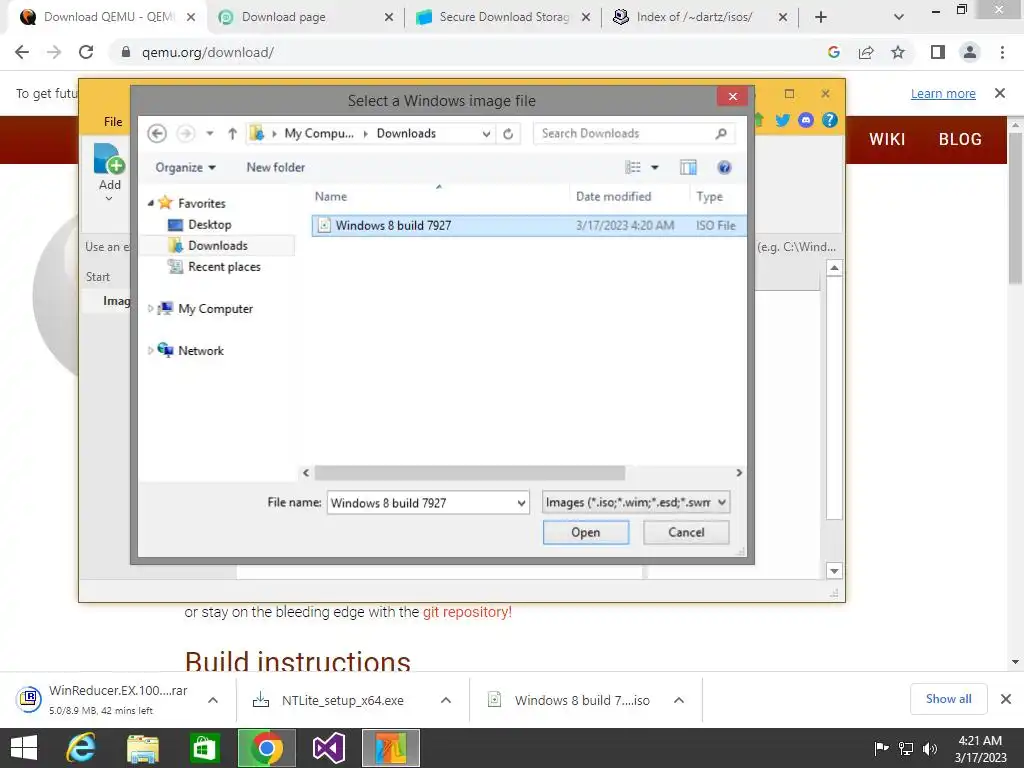Open a new Chrome tab
Screen dimensions: 1024x768
point(821,17)
